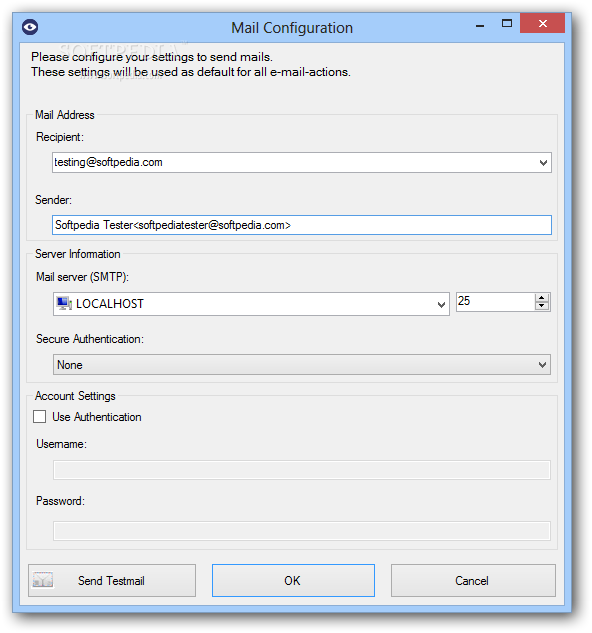Image resolution: width=592 pixels, height=633 pixels.
Task: Enable the Use Authentication checkbox
Action: 40,417
